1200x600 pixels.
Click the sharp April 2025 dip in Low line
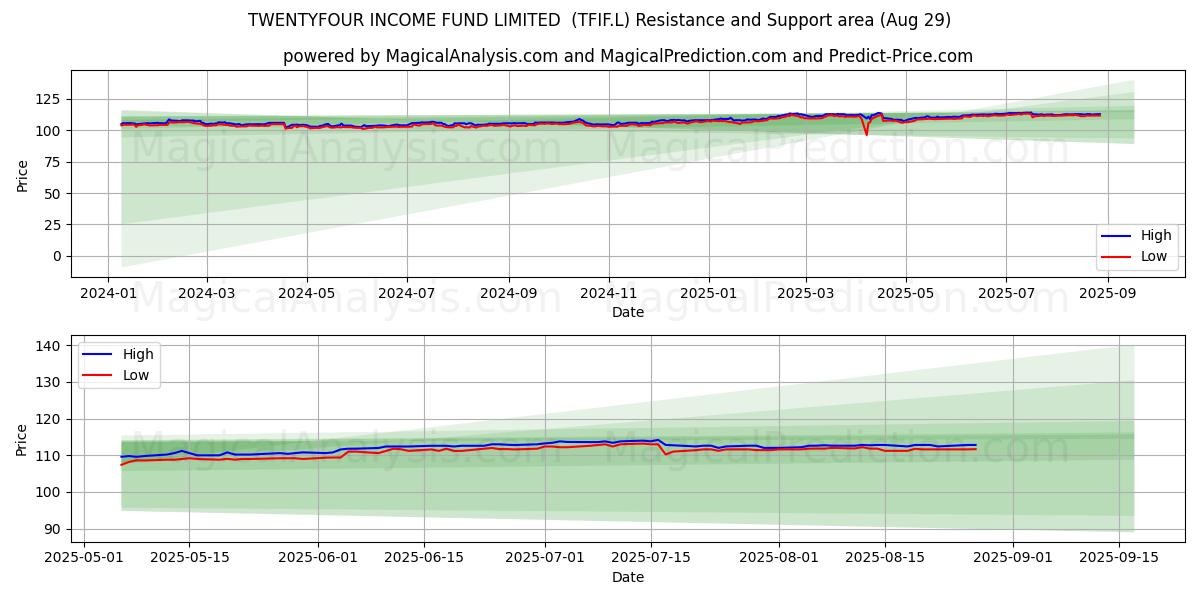866,133
